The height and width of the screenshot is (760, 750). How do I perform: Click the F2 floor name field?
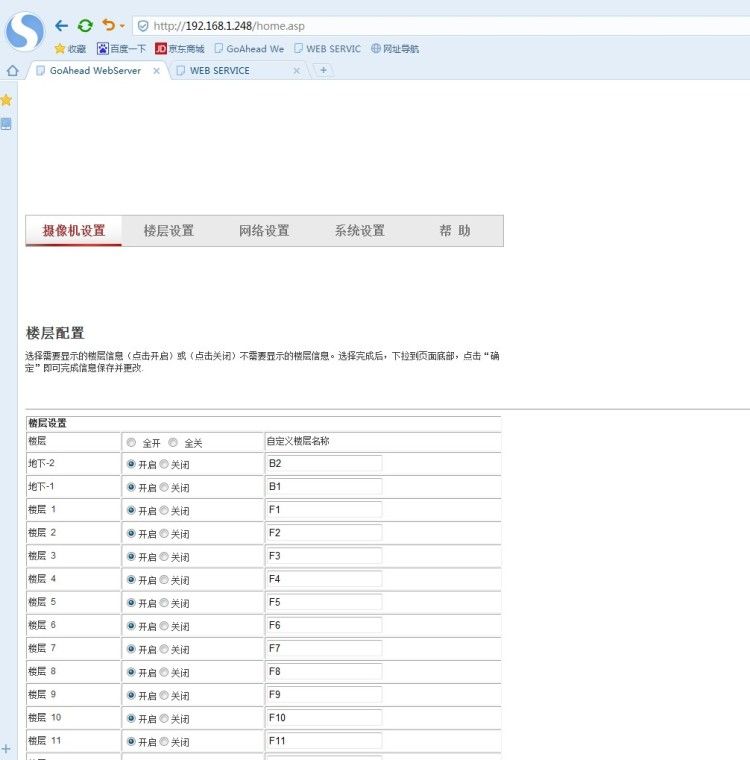[324, 533]
